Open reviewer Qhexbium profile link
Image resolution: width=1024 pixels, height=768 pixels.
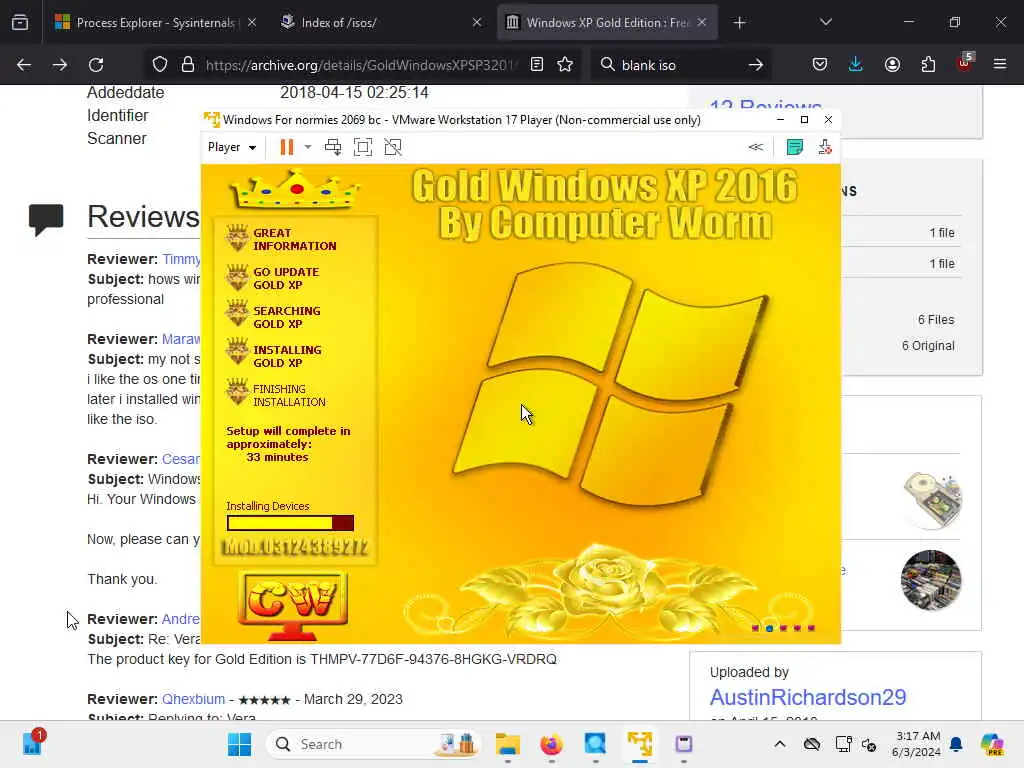click(x=193, y=699)
